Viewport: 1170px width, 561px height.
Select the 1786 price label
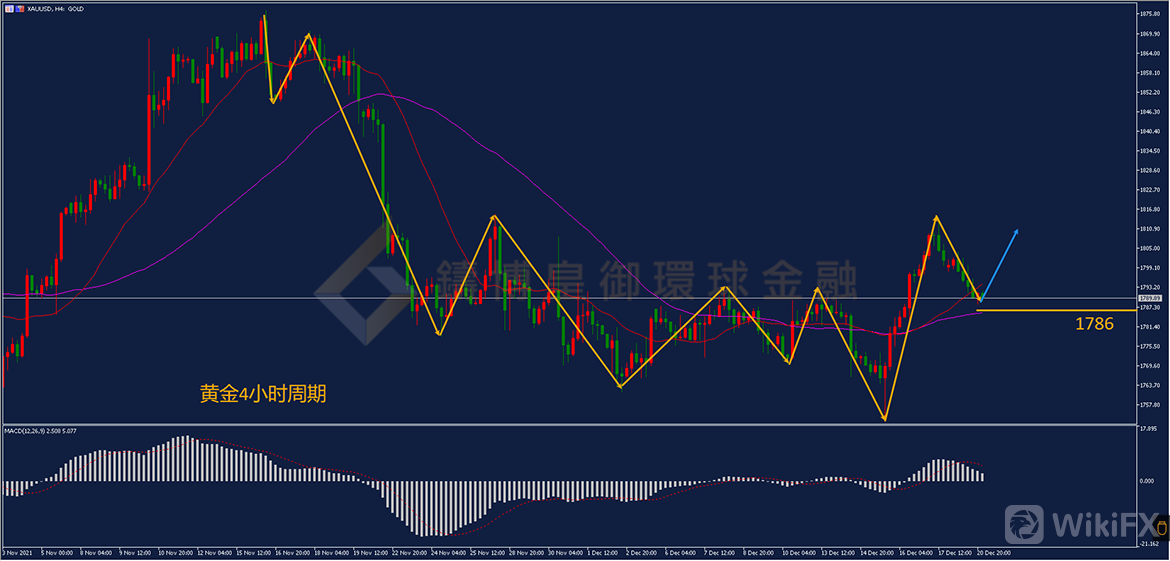point(1094,324)
